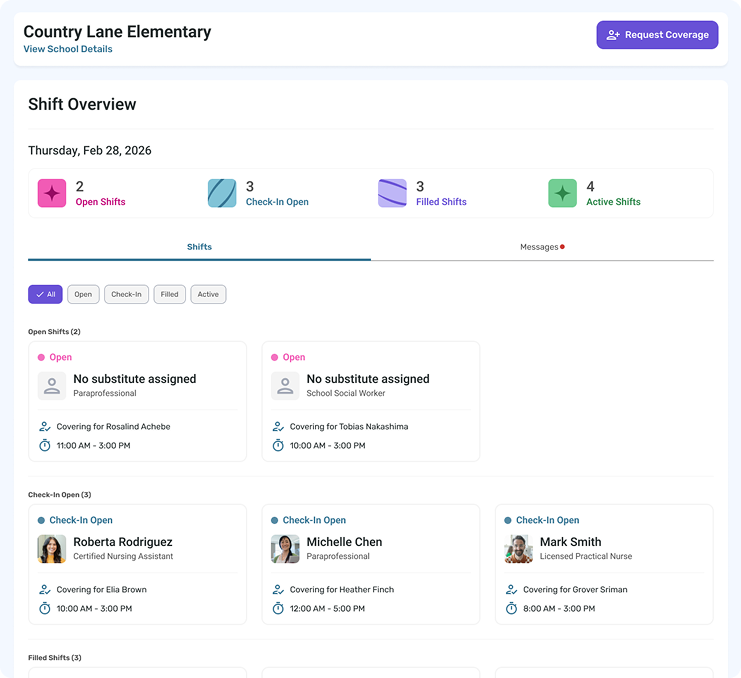
Task: Click the pink Open status dot on Tobias Nakashima card
Action: (275, 357)
